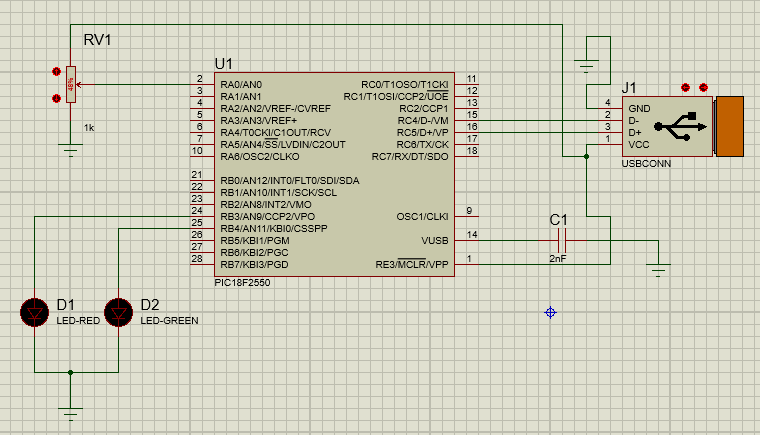Click the RA6/OSC2/CLKO pin label
Image resolution: width=760 pixels, height=435 pixels.
point(260,157)
